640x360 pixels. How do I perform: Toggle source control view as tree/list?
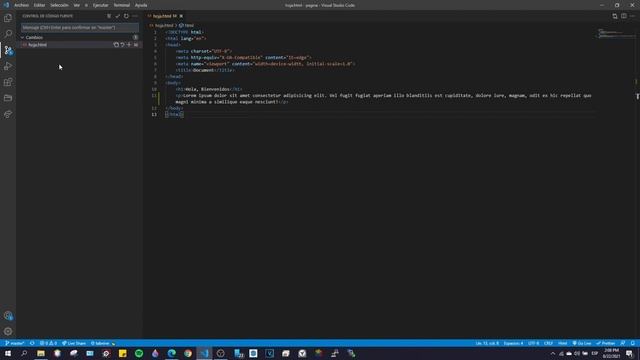click(x=109, y=16)
